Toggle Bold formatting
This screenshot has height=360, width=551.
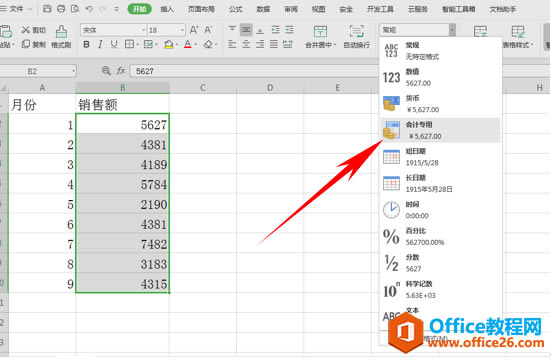86,44
